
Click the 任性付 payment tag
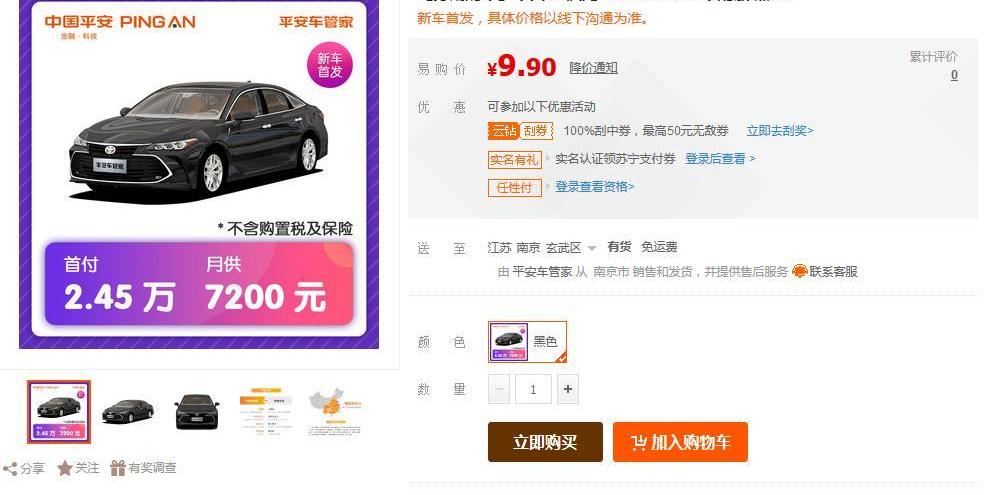coord(514,187)
